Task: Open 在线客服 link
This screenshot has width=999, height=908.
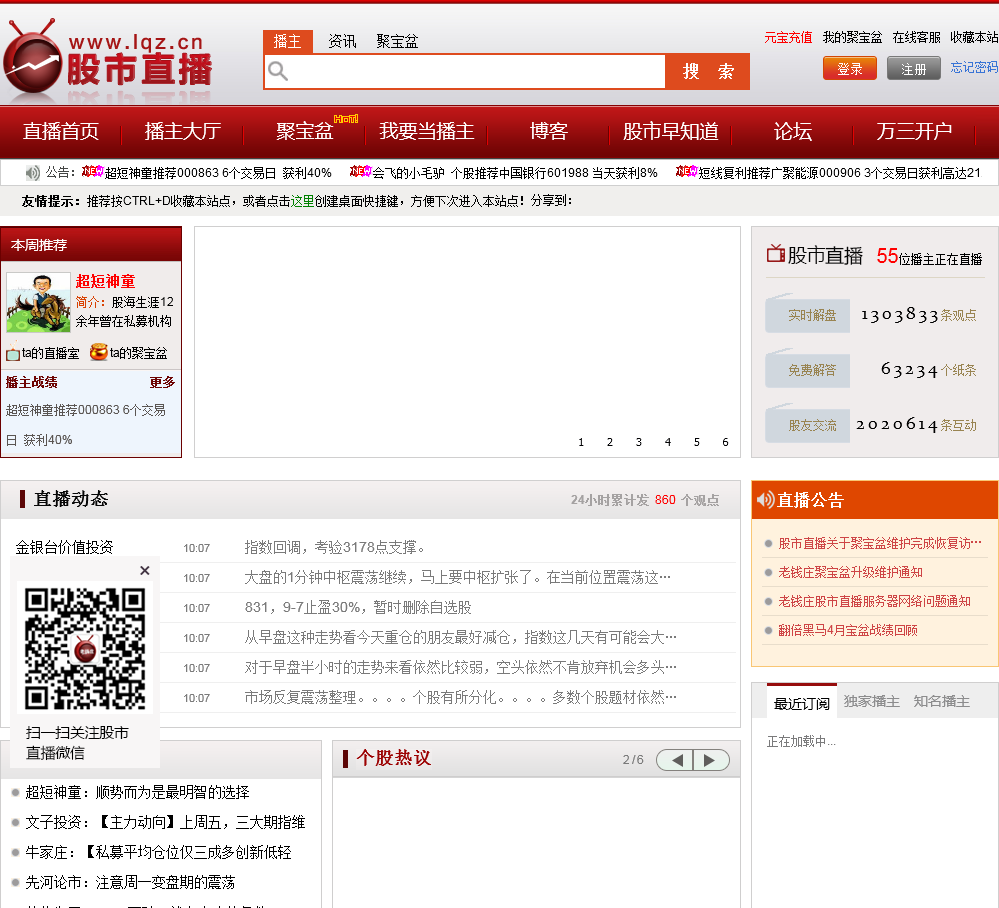Action: (916, 38)
